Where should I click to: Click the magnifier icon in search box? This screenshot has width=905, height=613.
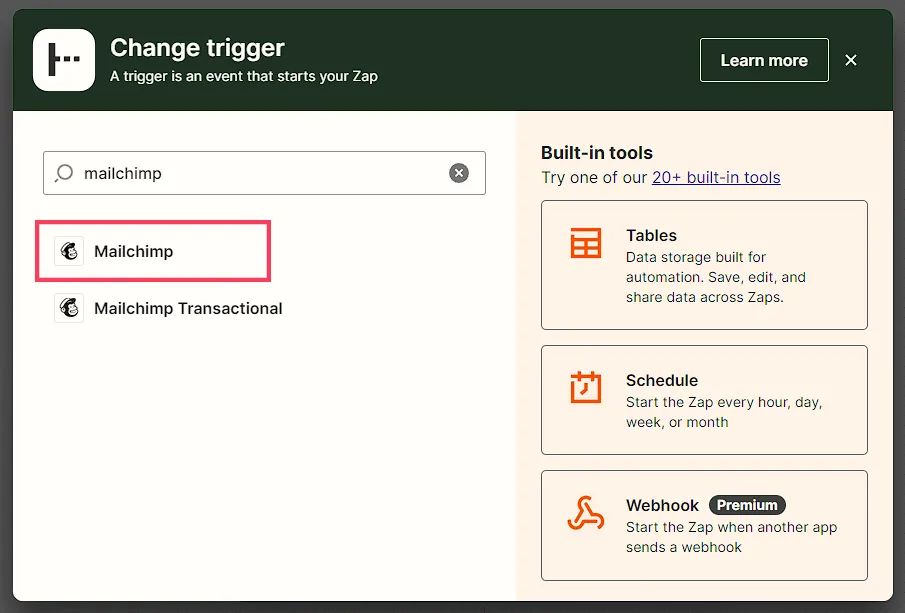point(64,173)
